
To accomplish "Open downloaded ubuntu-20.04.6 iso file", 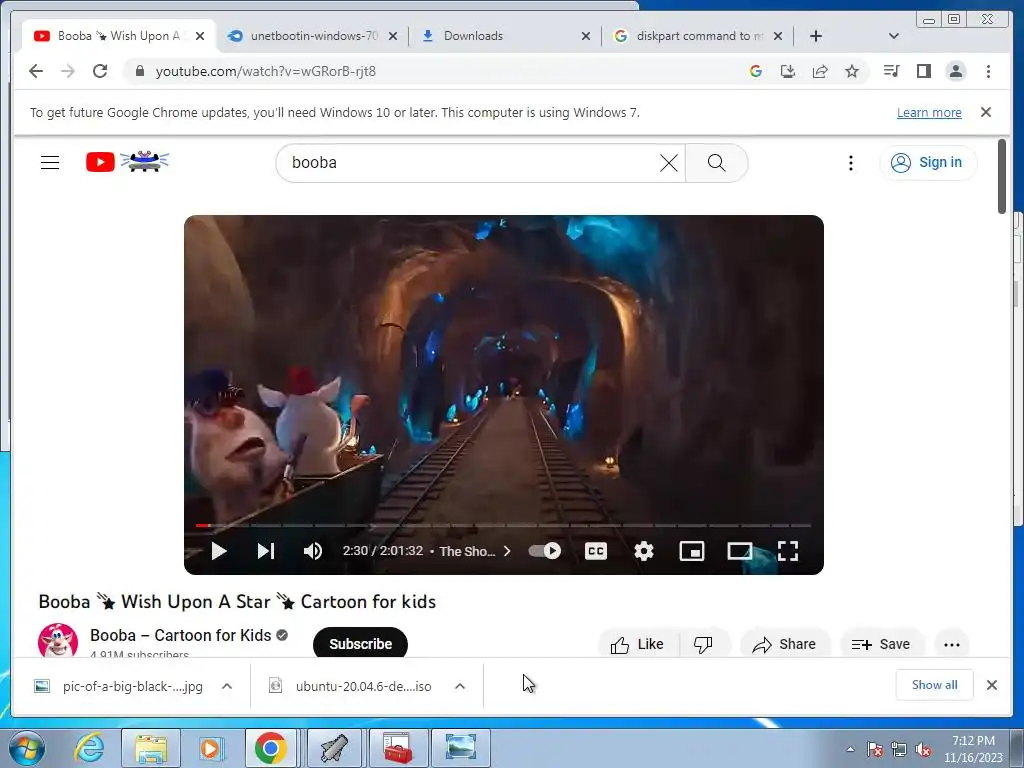I will click(353, 686).
